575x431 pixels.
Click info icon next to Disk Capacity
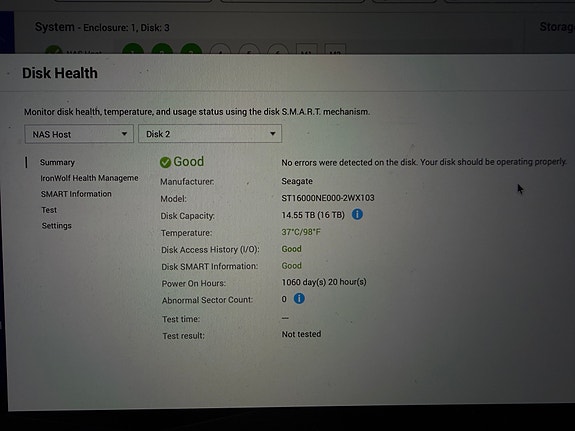[x=357, y=214]
